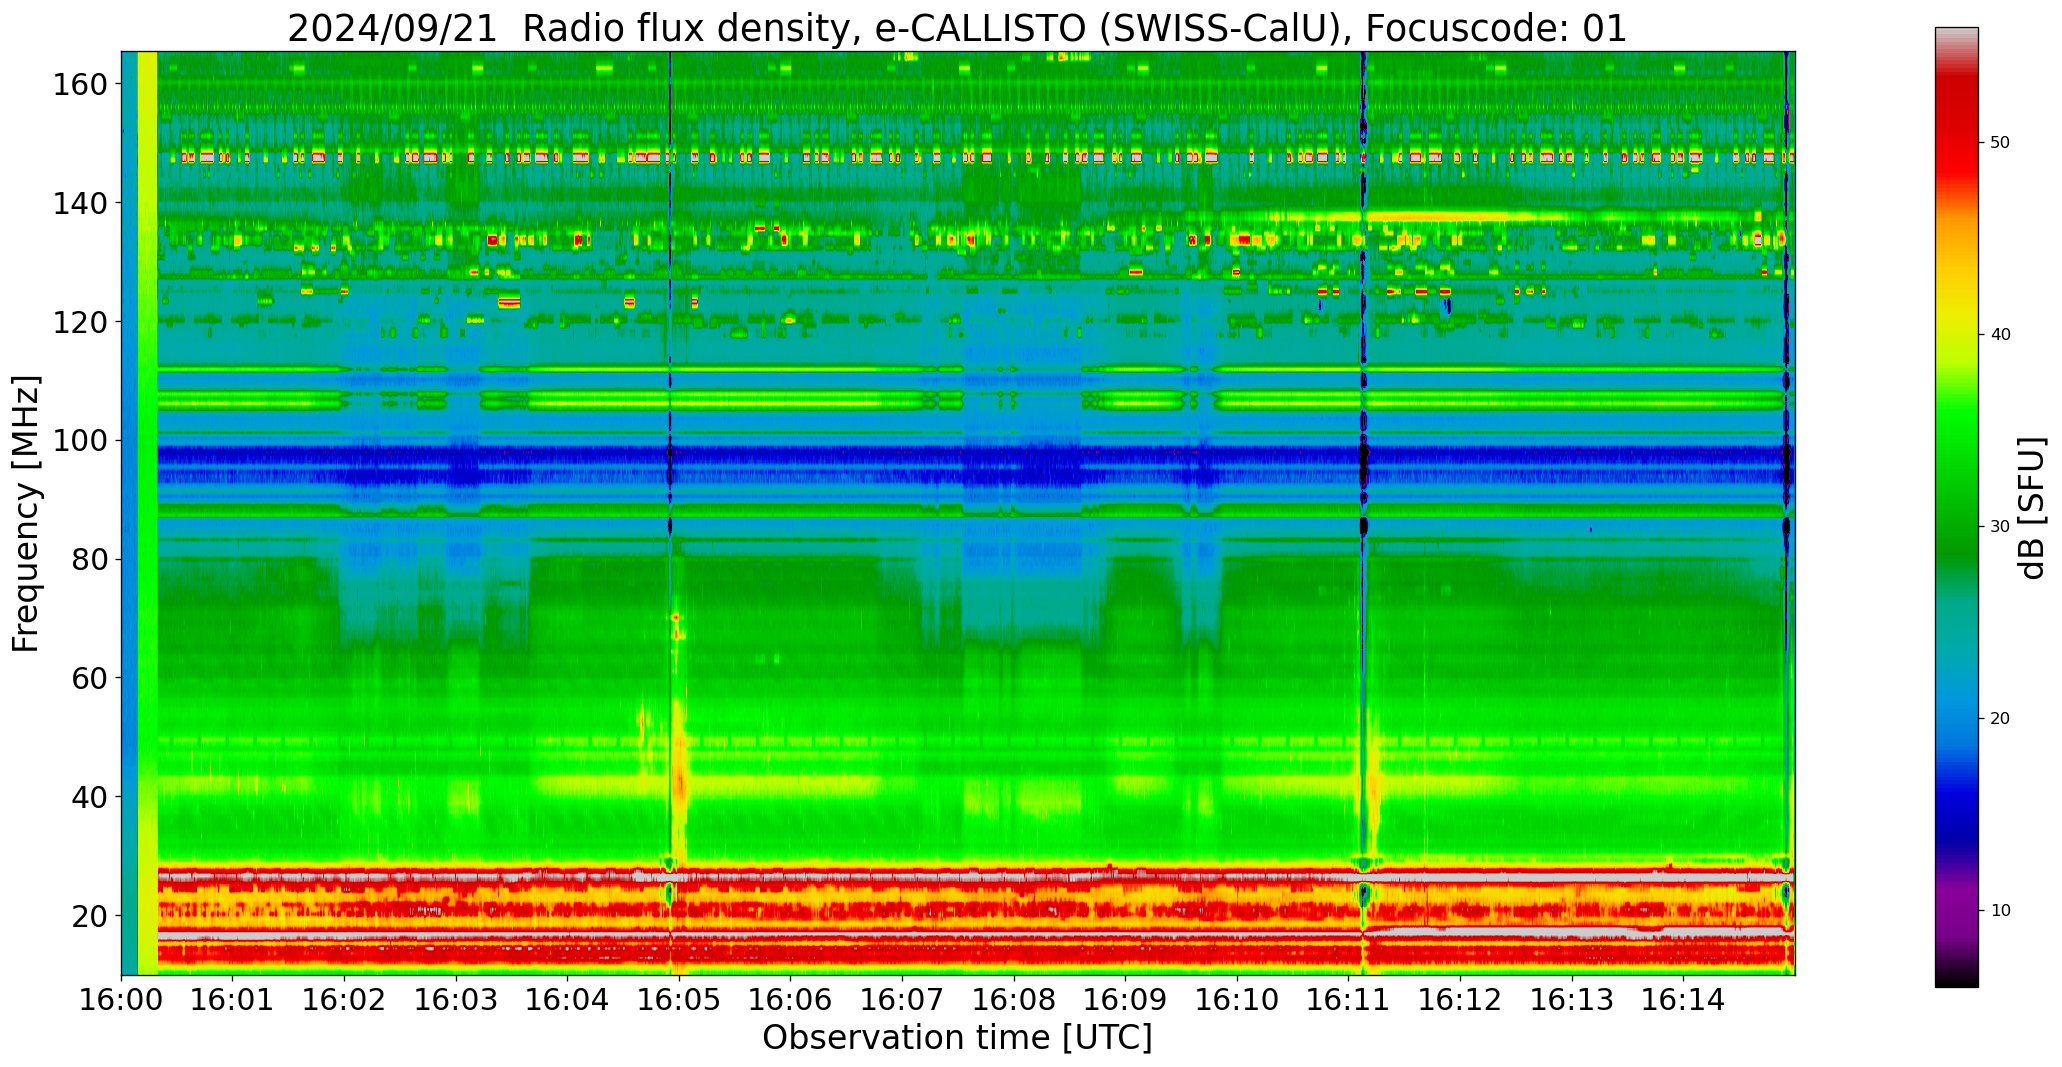This screenshot has width=2062, height=1067.
Task: Click the colorbar tick label 40
Action: (1999, 335)
